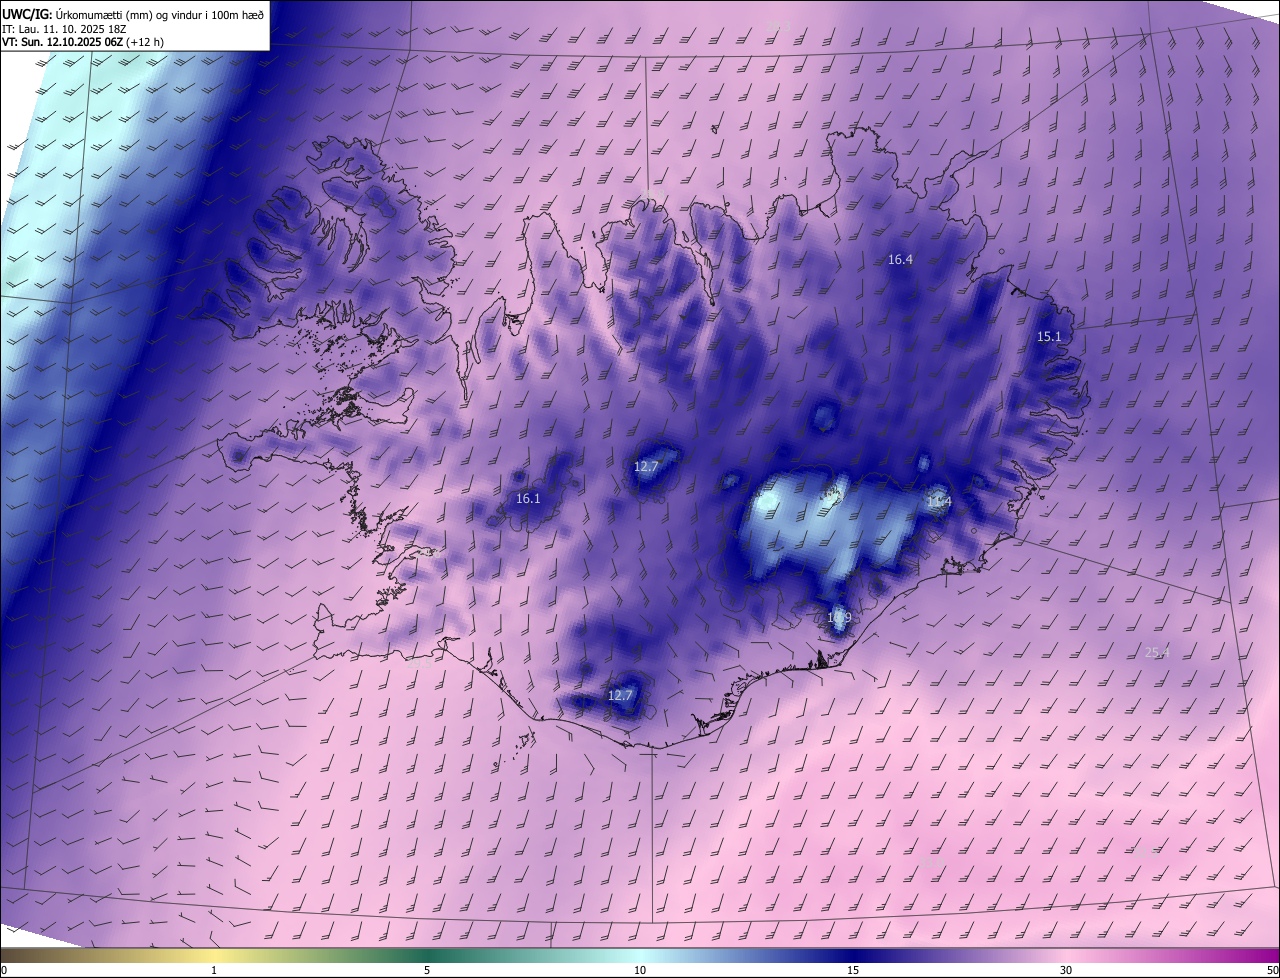
Task: Click the UWC/IG Úrkomumætti title text
Action: point(133,14)
